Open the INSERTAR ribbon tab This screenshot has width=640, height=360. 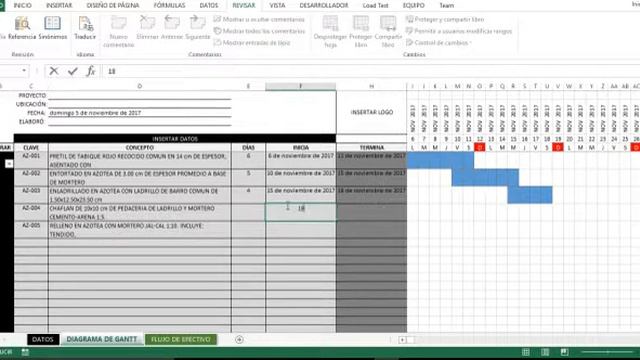pos(59,5)
